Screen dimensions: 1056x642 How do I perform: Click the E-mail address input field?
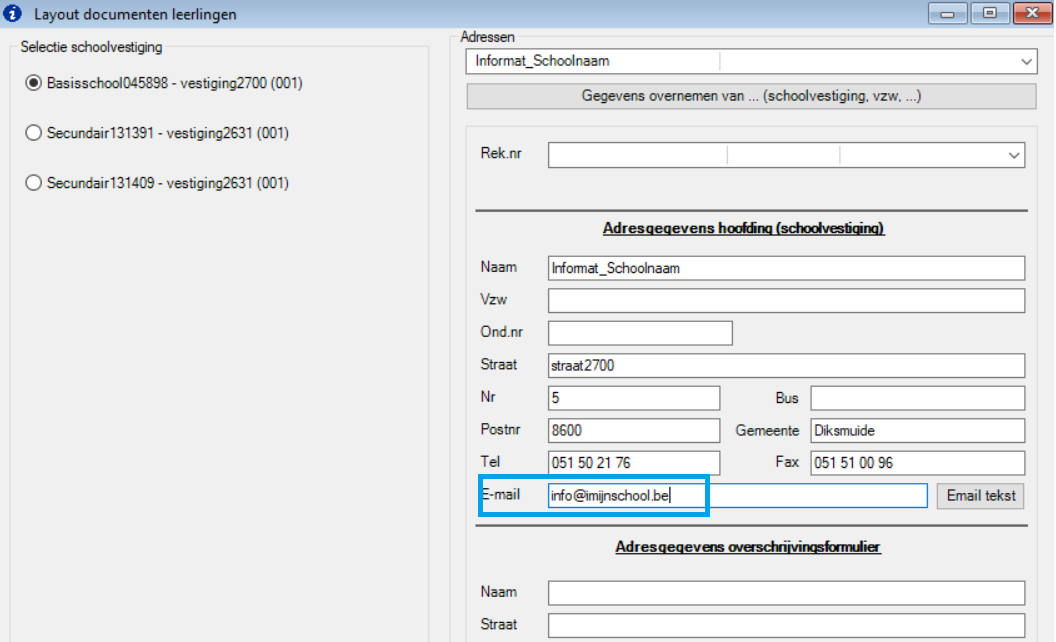pyautogui.click(x=737, y=496)
